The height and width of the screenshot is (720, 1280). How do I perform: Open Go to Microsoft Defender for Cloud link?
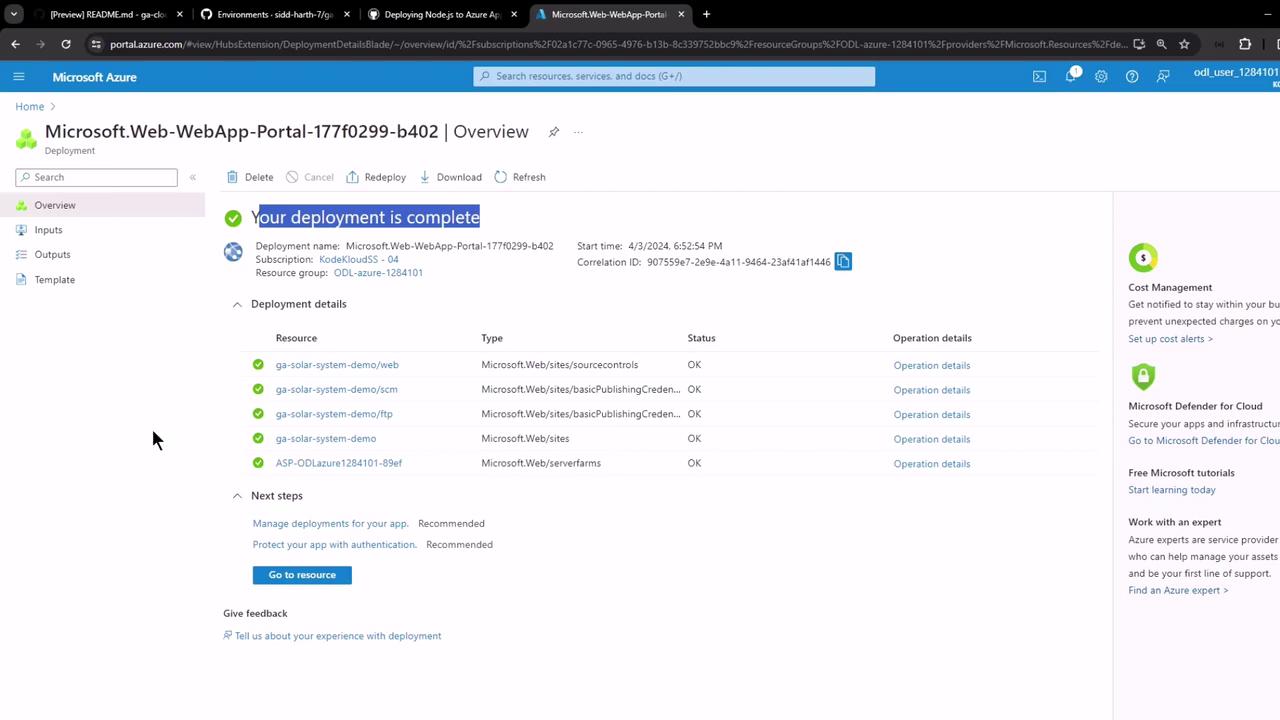tap(1204, 441)
